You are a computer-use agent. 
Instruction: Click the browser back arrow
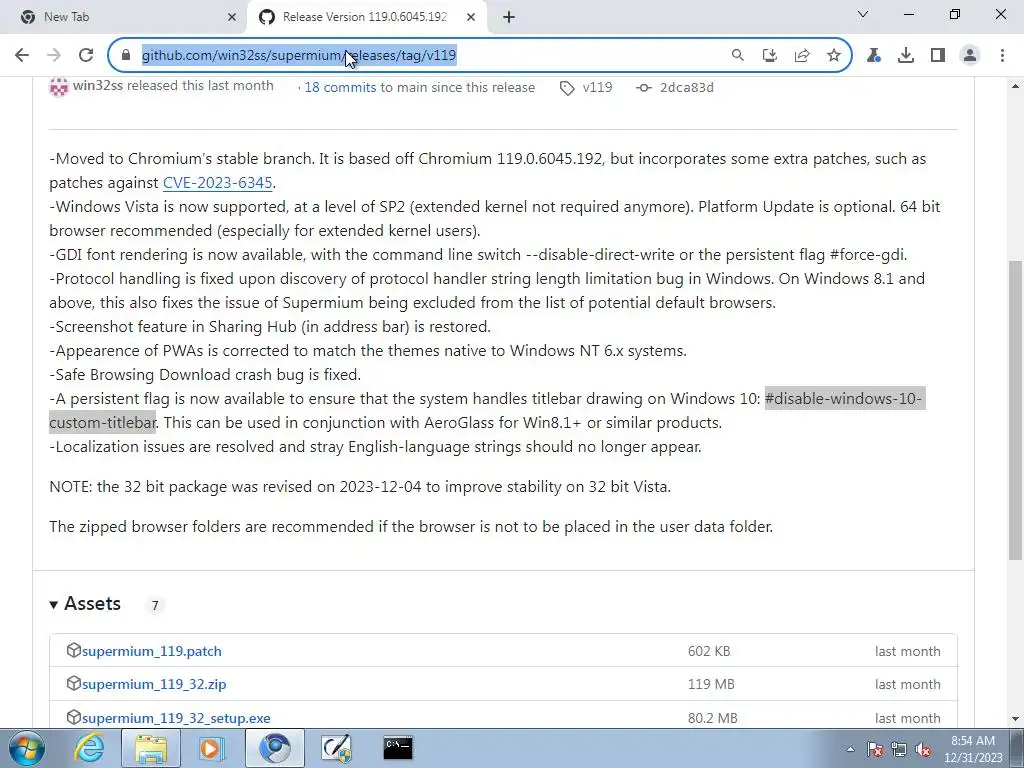(x=22, y=56)
